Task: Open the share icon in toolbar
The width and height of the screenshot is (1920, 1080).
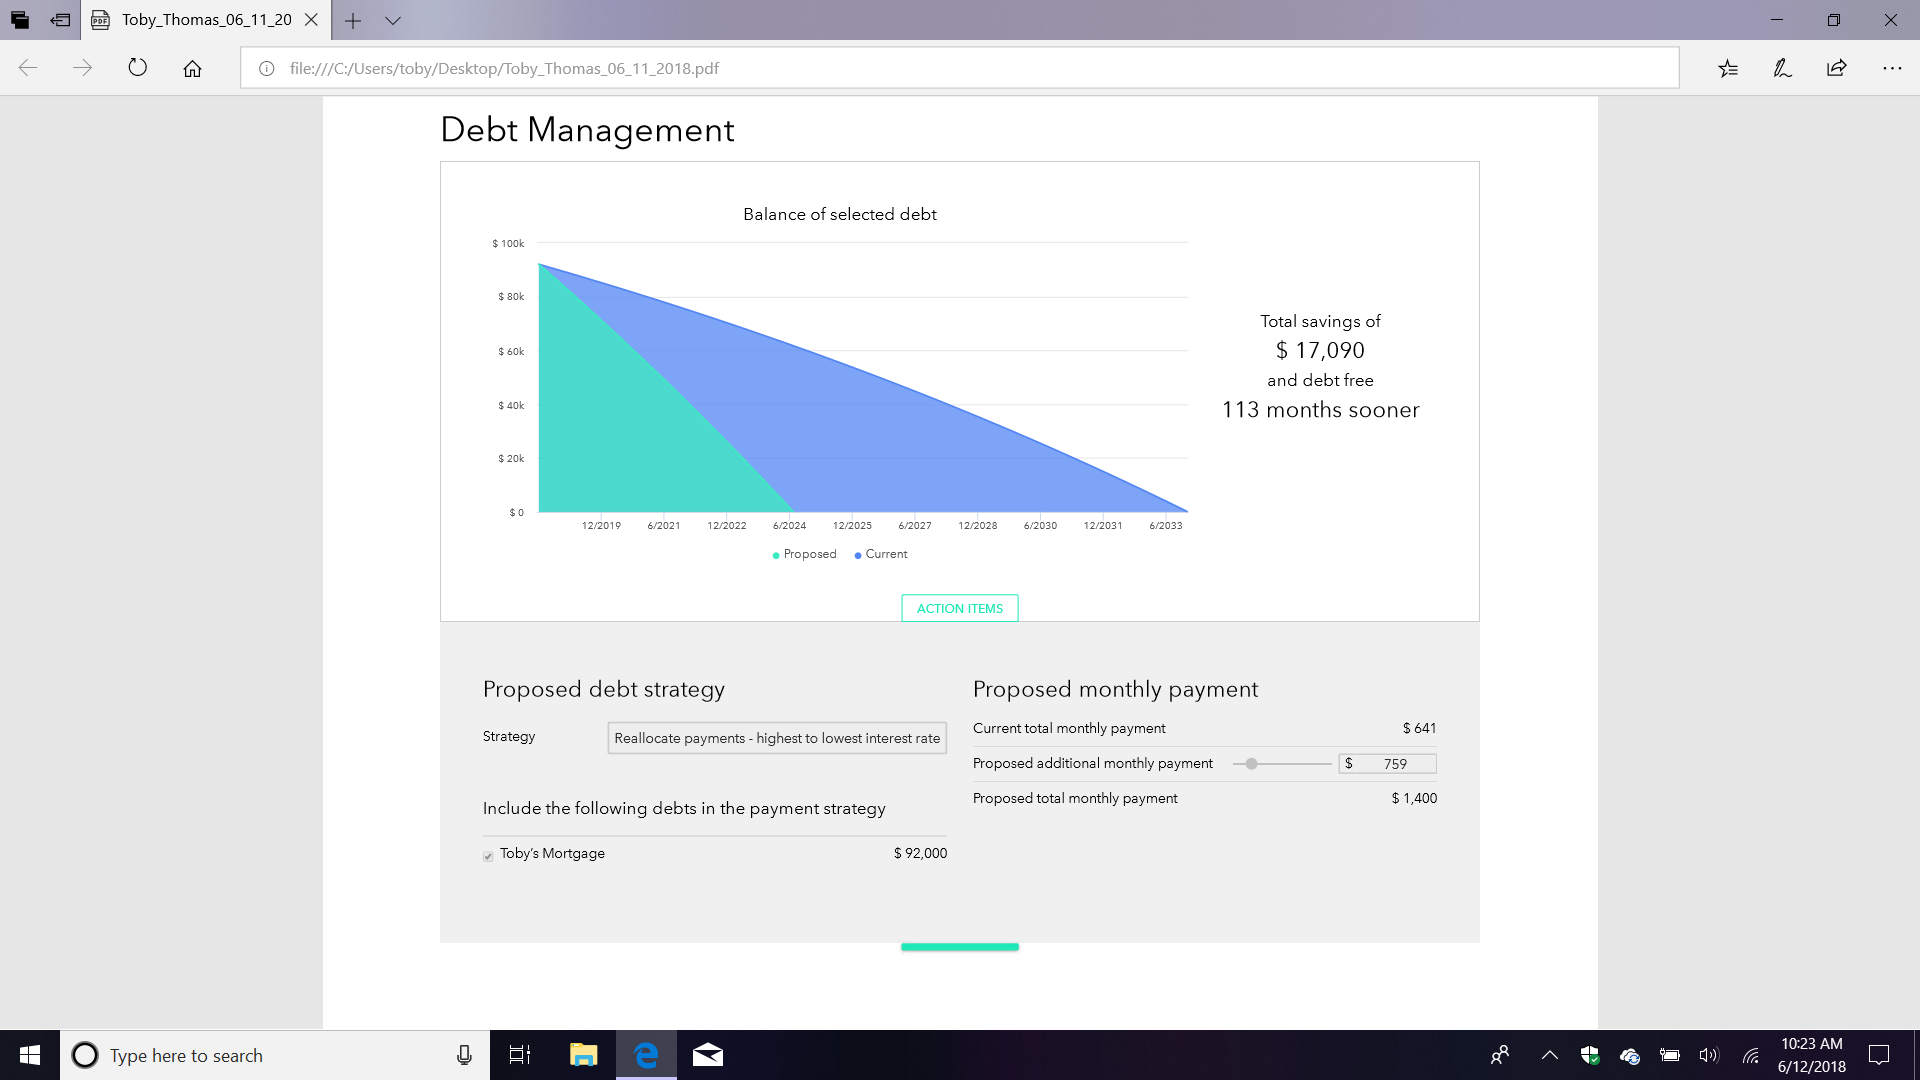Action: [x=1836, y=68]
